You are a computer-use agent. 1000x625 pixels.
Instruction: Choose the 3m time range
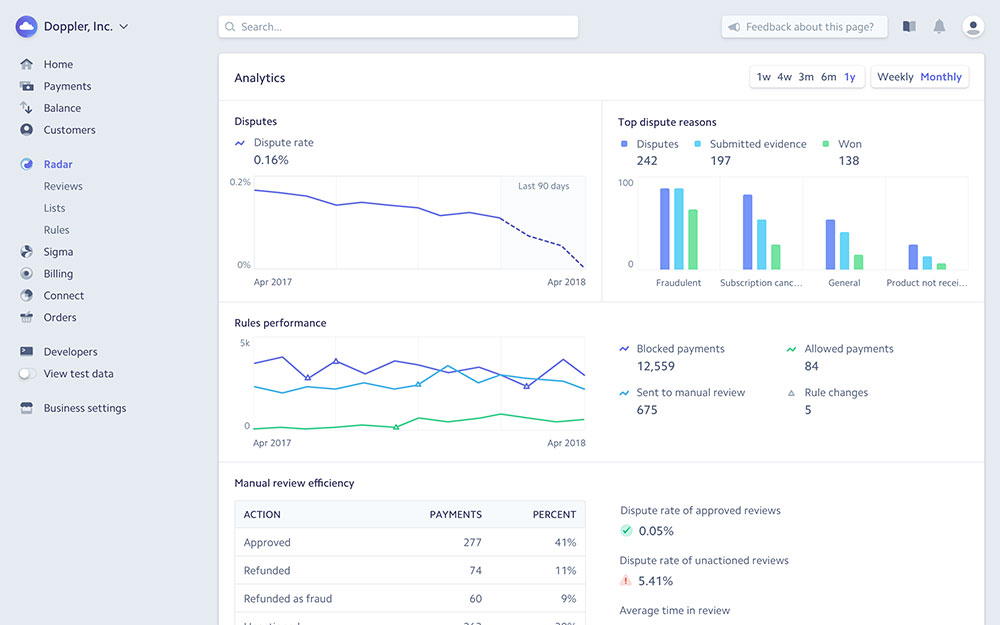[806, 77]
